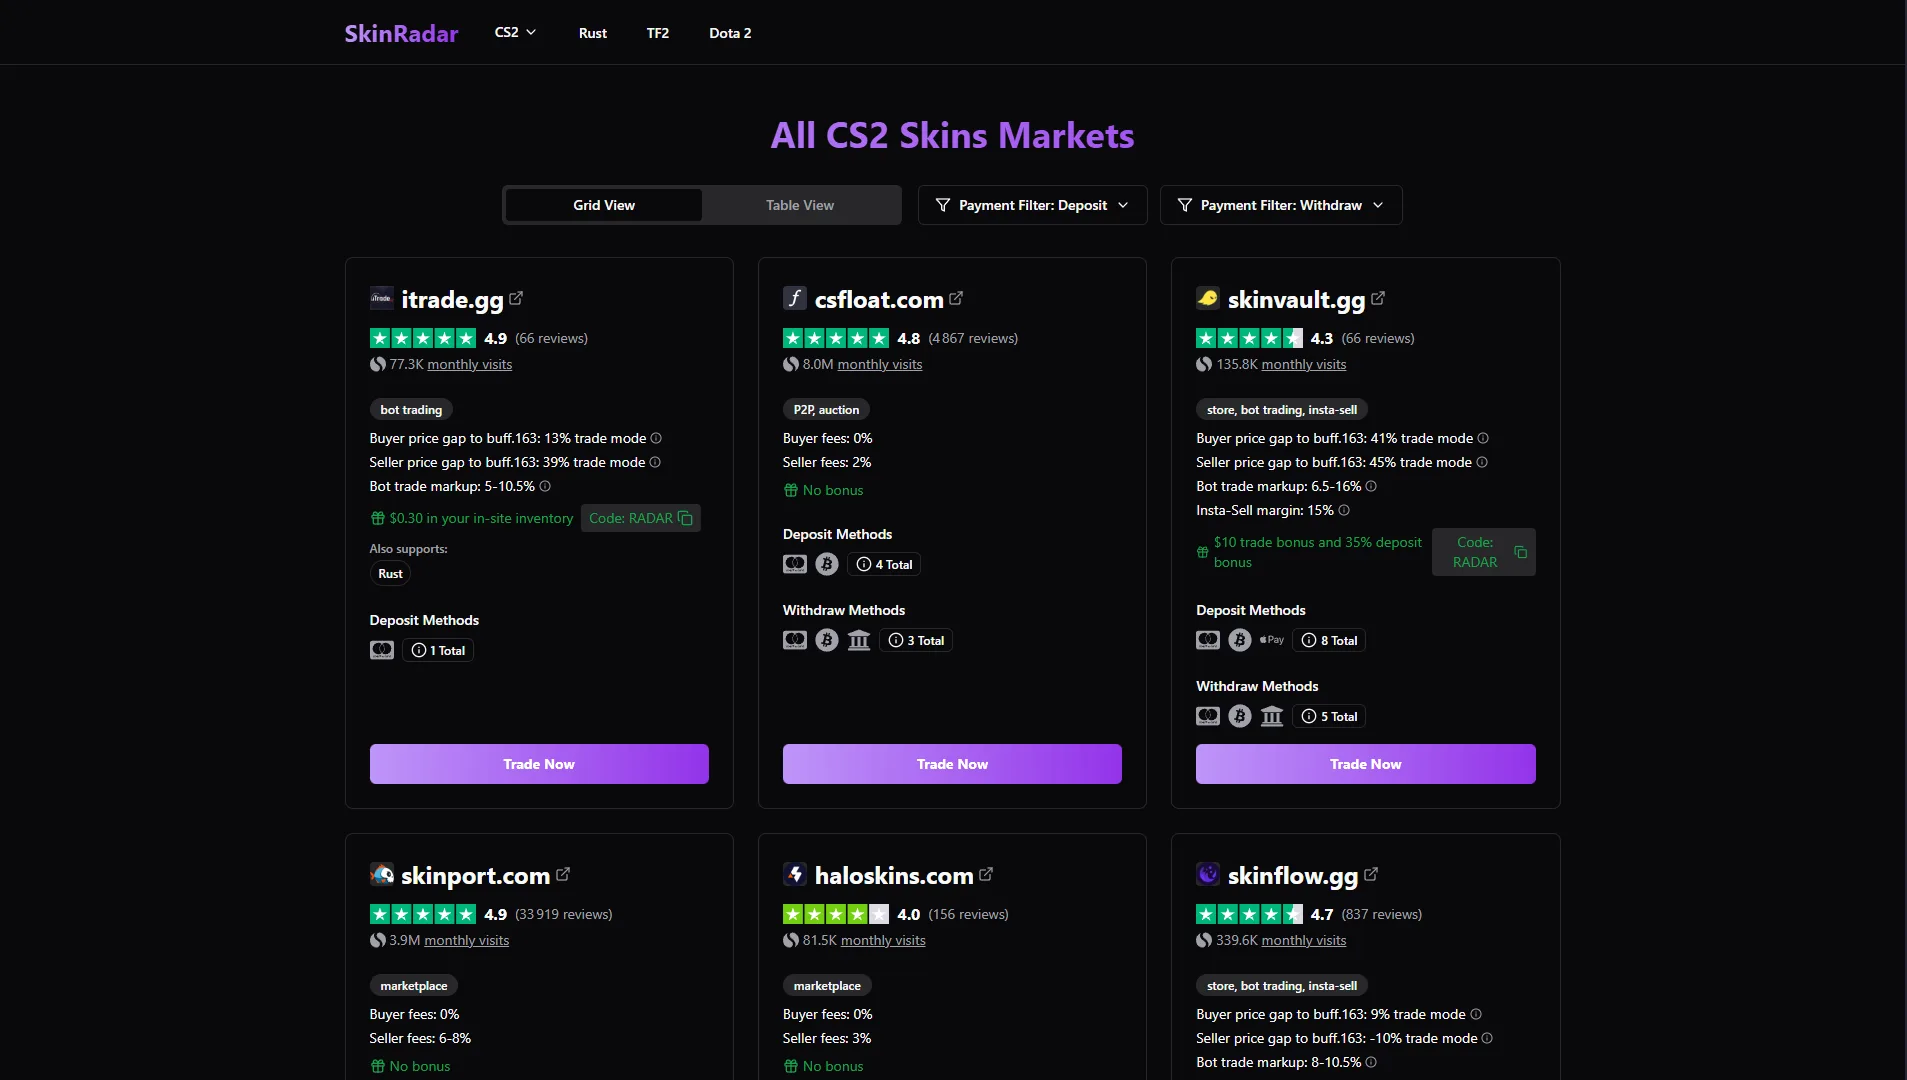Screen dimensions: 1907x1080
Task: Click itrade.gg logo icon
Action: (x=382, y=298)
